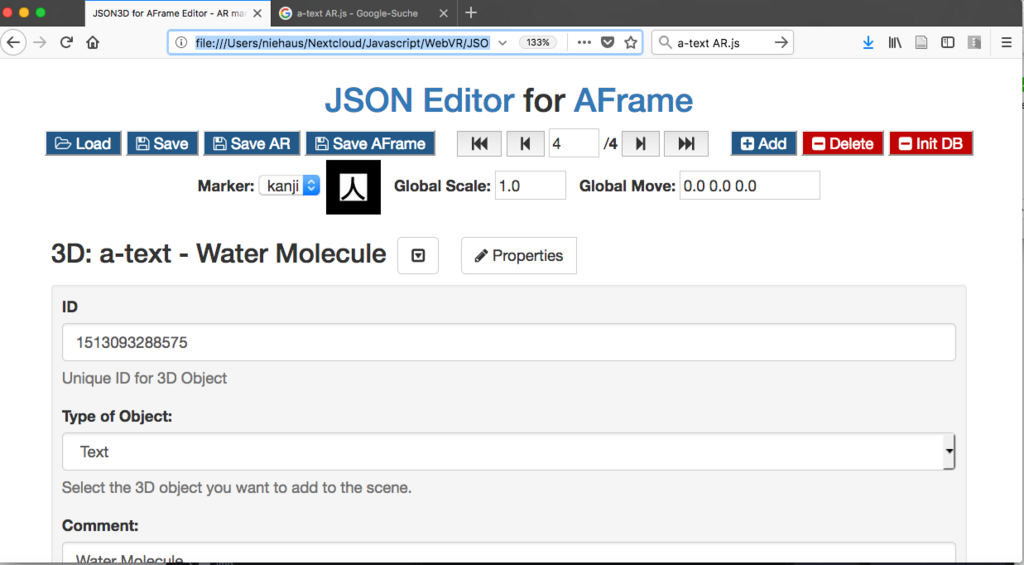Click the Save AFrame button
Image resolution: width=1024 pixels, height=565 pixels.
click(x=370, y=144)
